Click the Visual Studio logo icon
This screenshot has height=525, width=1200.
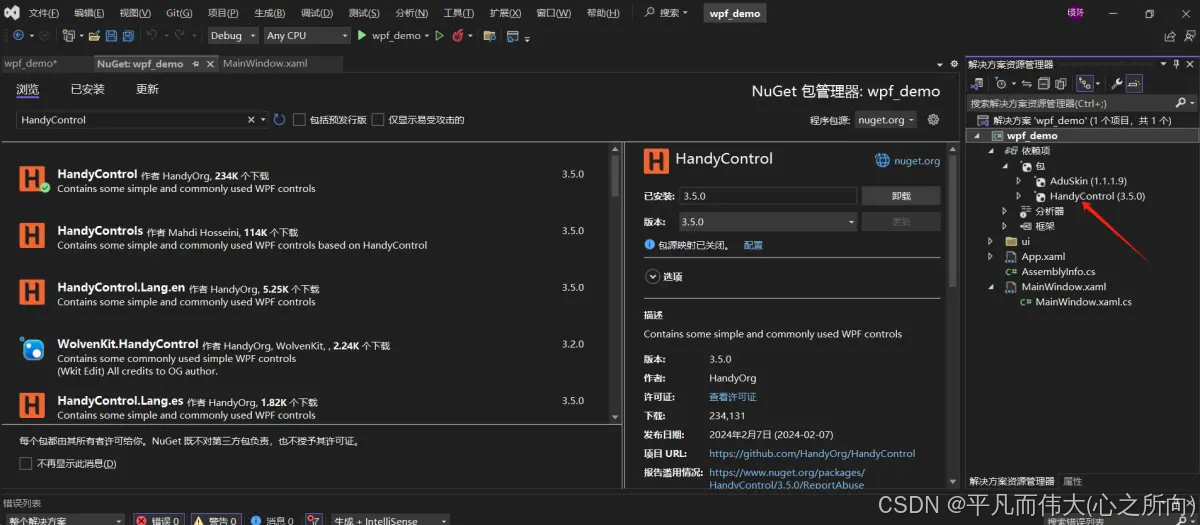pyautogui.click(x=11, y=13)
